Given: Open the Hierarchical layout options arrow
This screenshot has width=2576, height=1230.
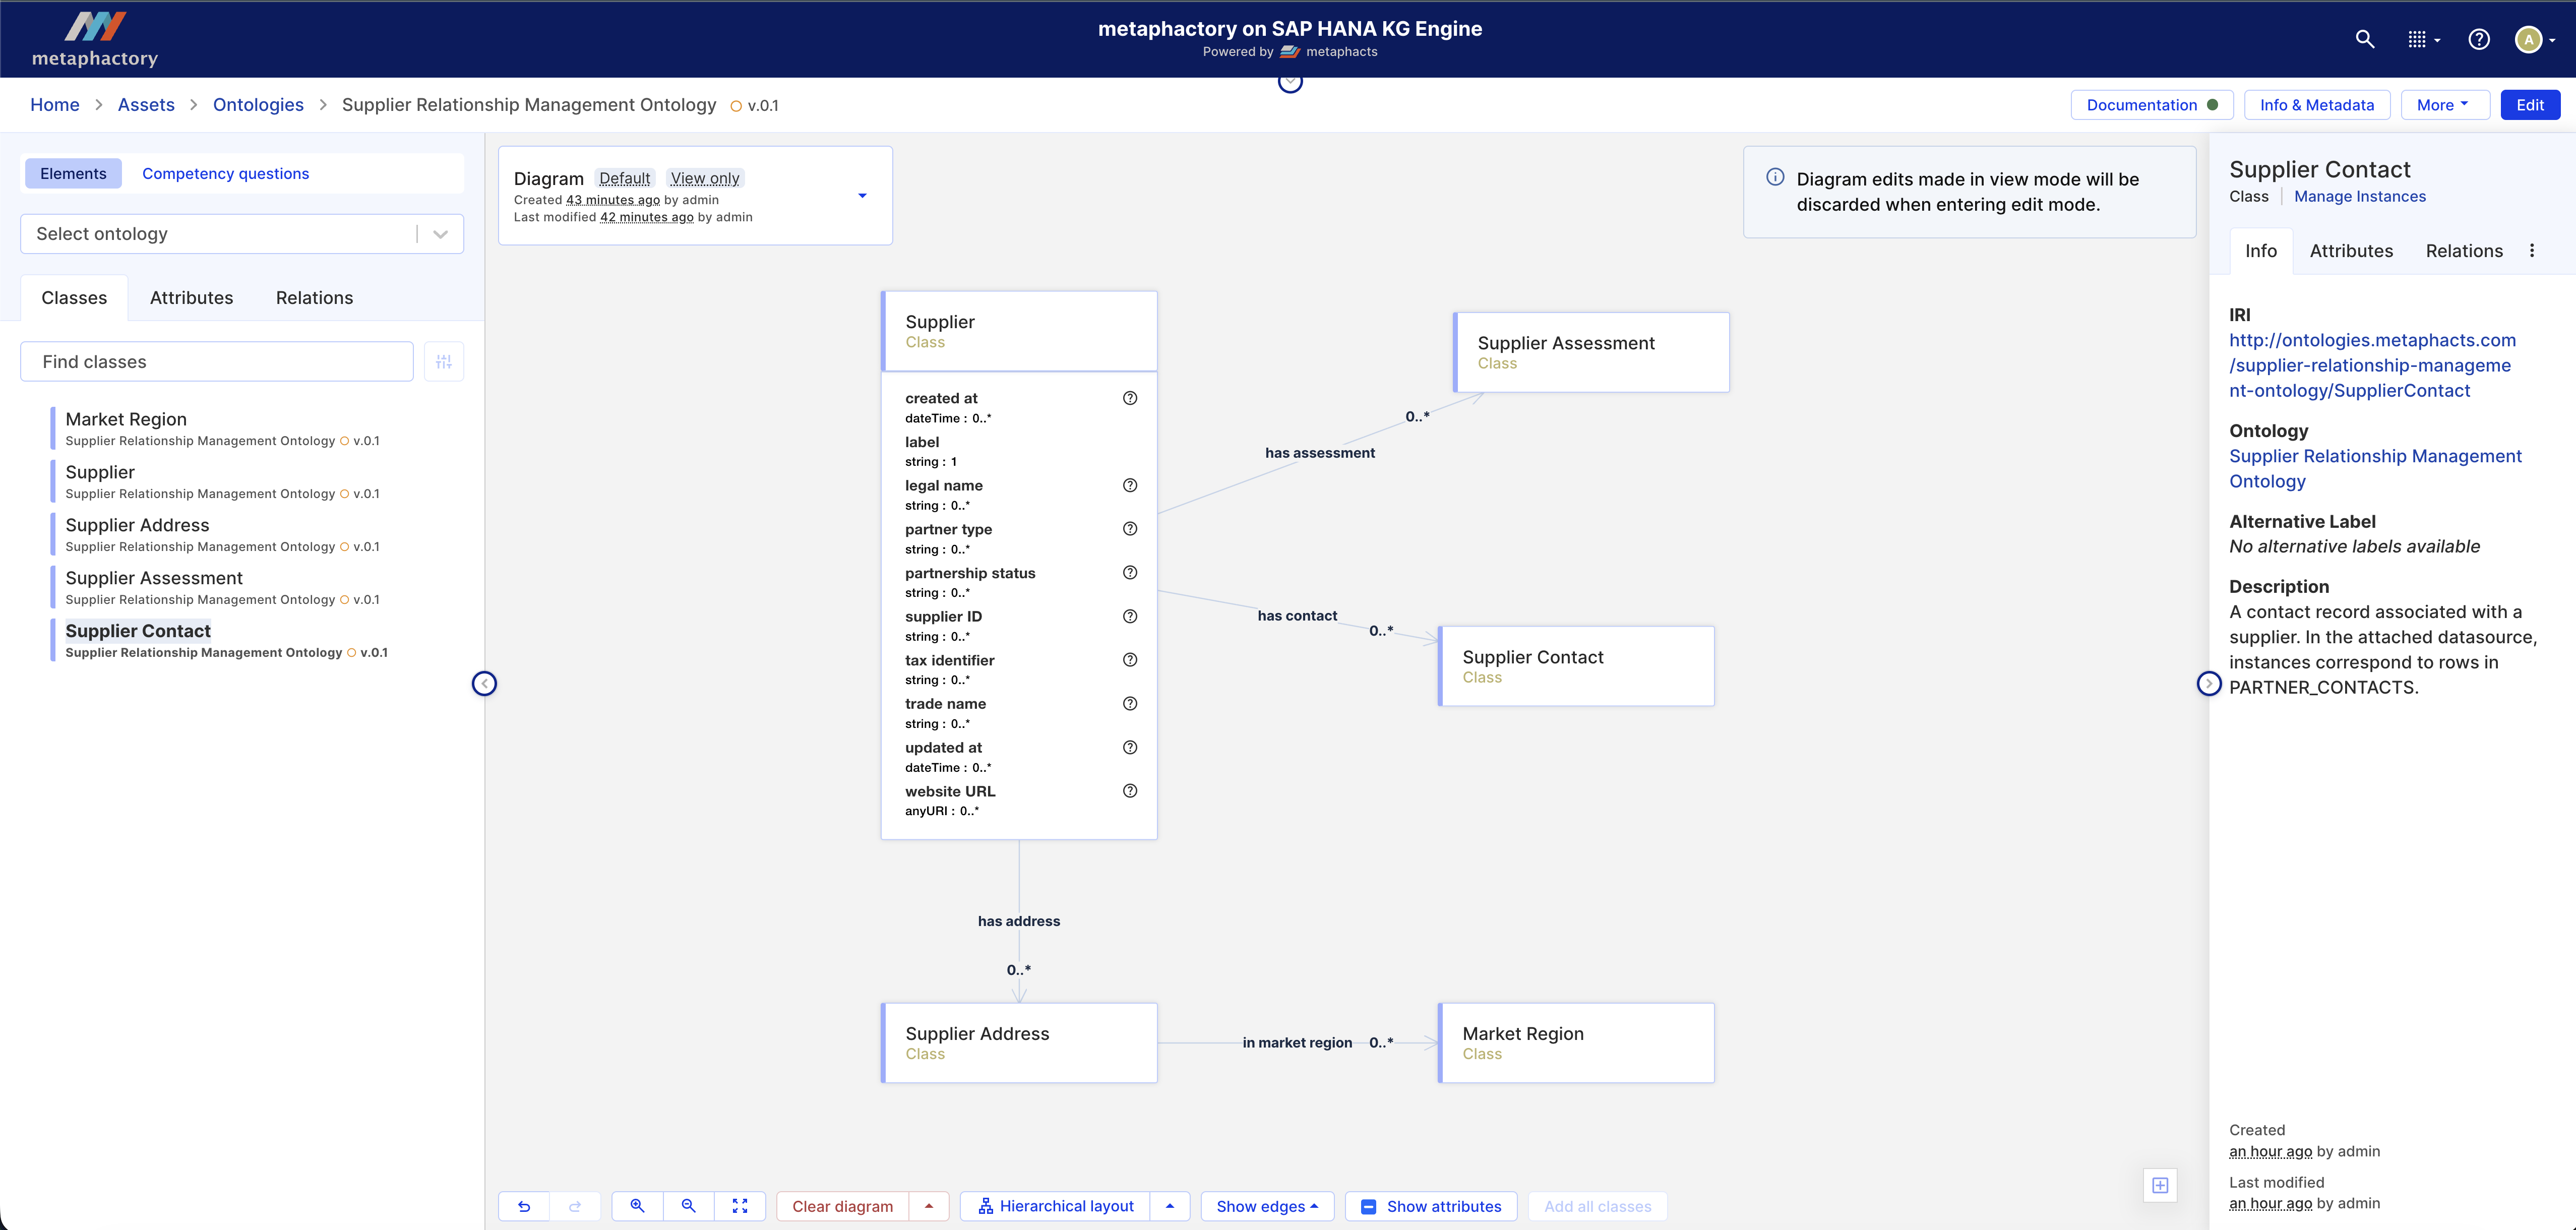Looking at the screenshot, I should click(1170, 1206).
